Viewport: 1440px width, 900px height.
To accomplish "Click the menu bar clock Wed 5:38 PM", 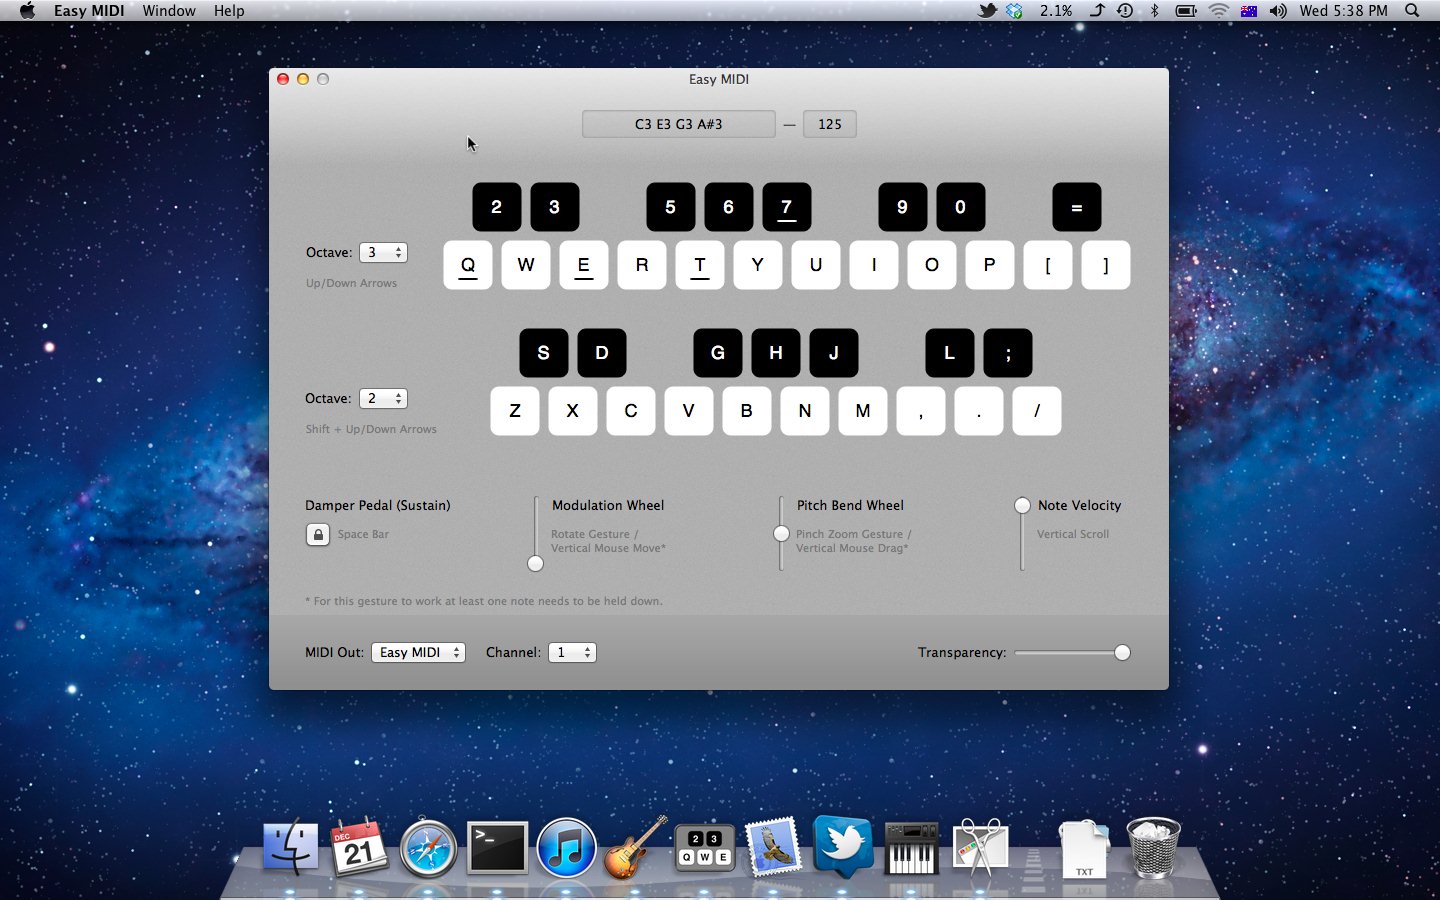I will click(x=1343, y=11).
